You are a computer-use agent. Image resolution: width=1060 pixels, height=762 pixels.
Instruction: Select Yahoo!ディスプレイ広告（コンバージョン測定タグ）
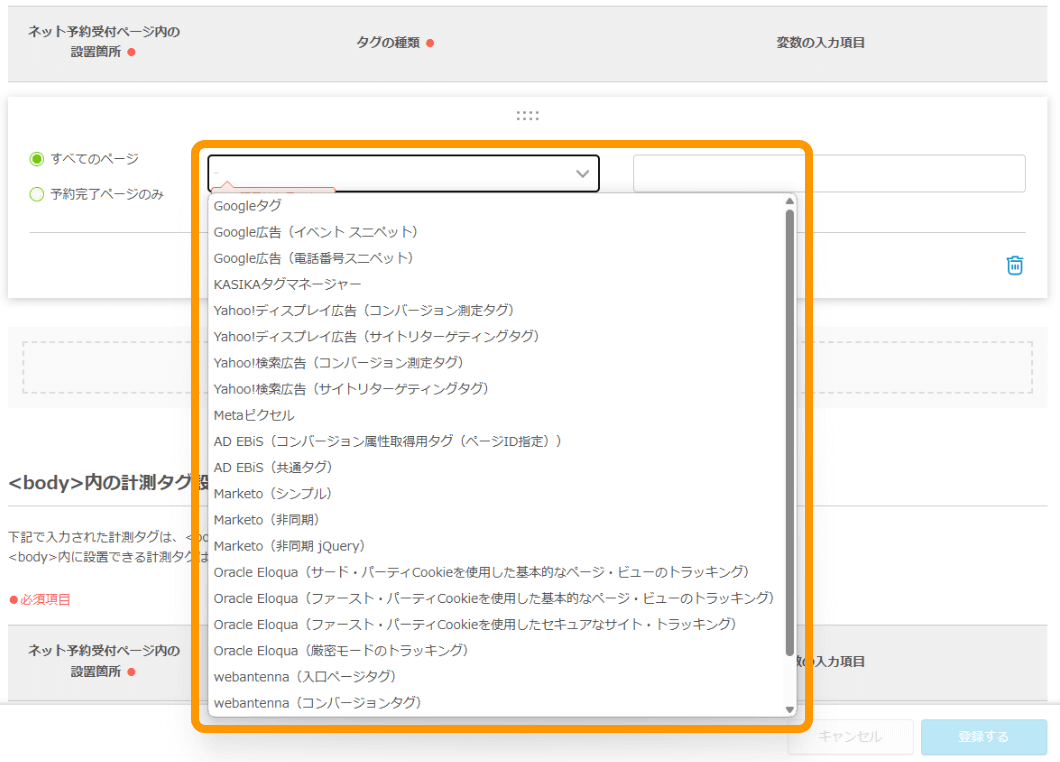point(498,310)
